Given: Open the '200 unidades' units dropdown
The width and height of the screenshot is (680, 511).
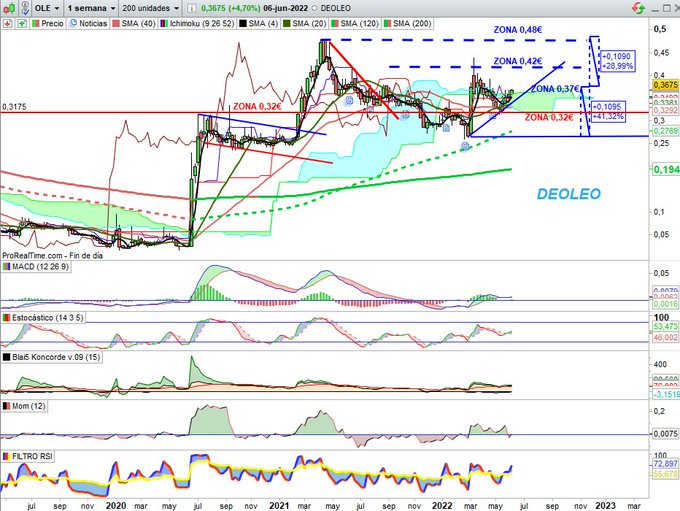Looking at the screenshot, I should [x=150, y=8].
